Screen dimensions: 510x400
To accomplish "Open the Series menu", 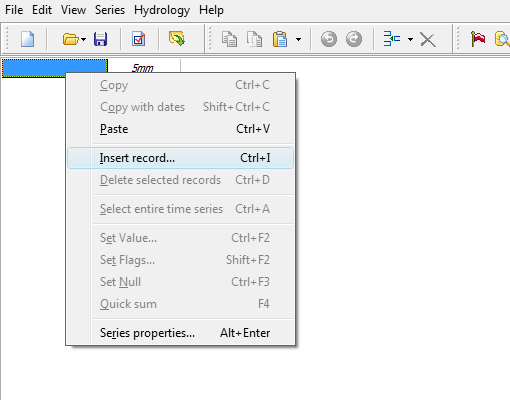I will [x=110, y=10].
